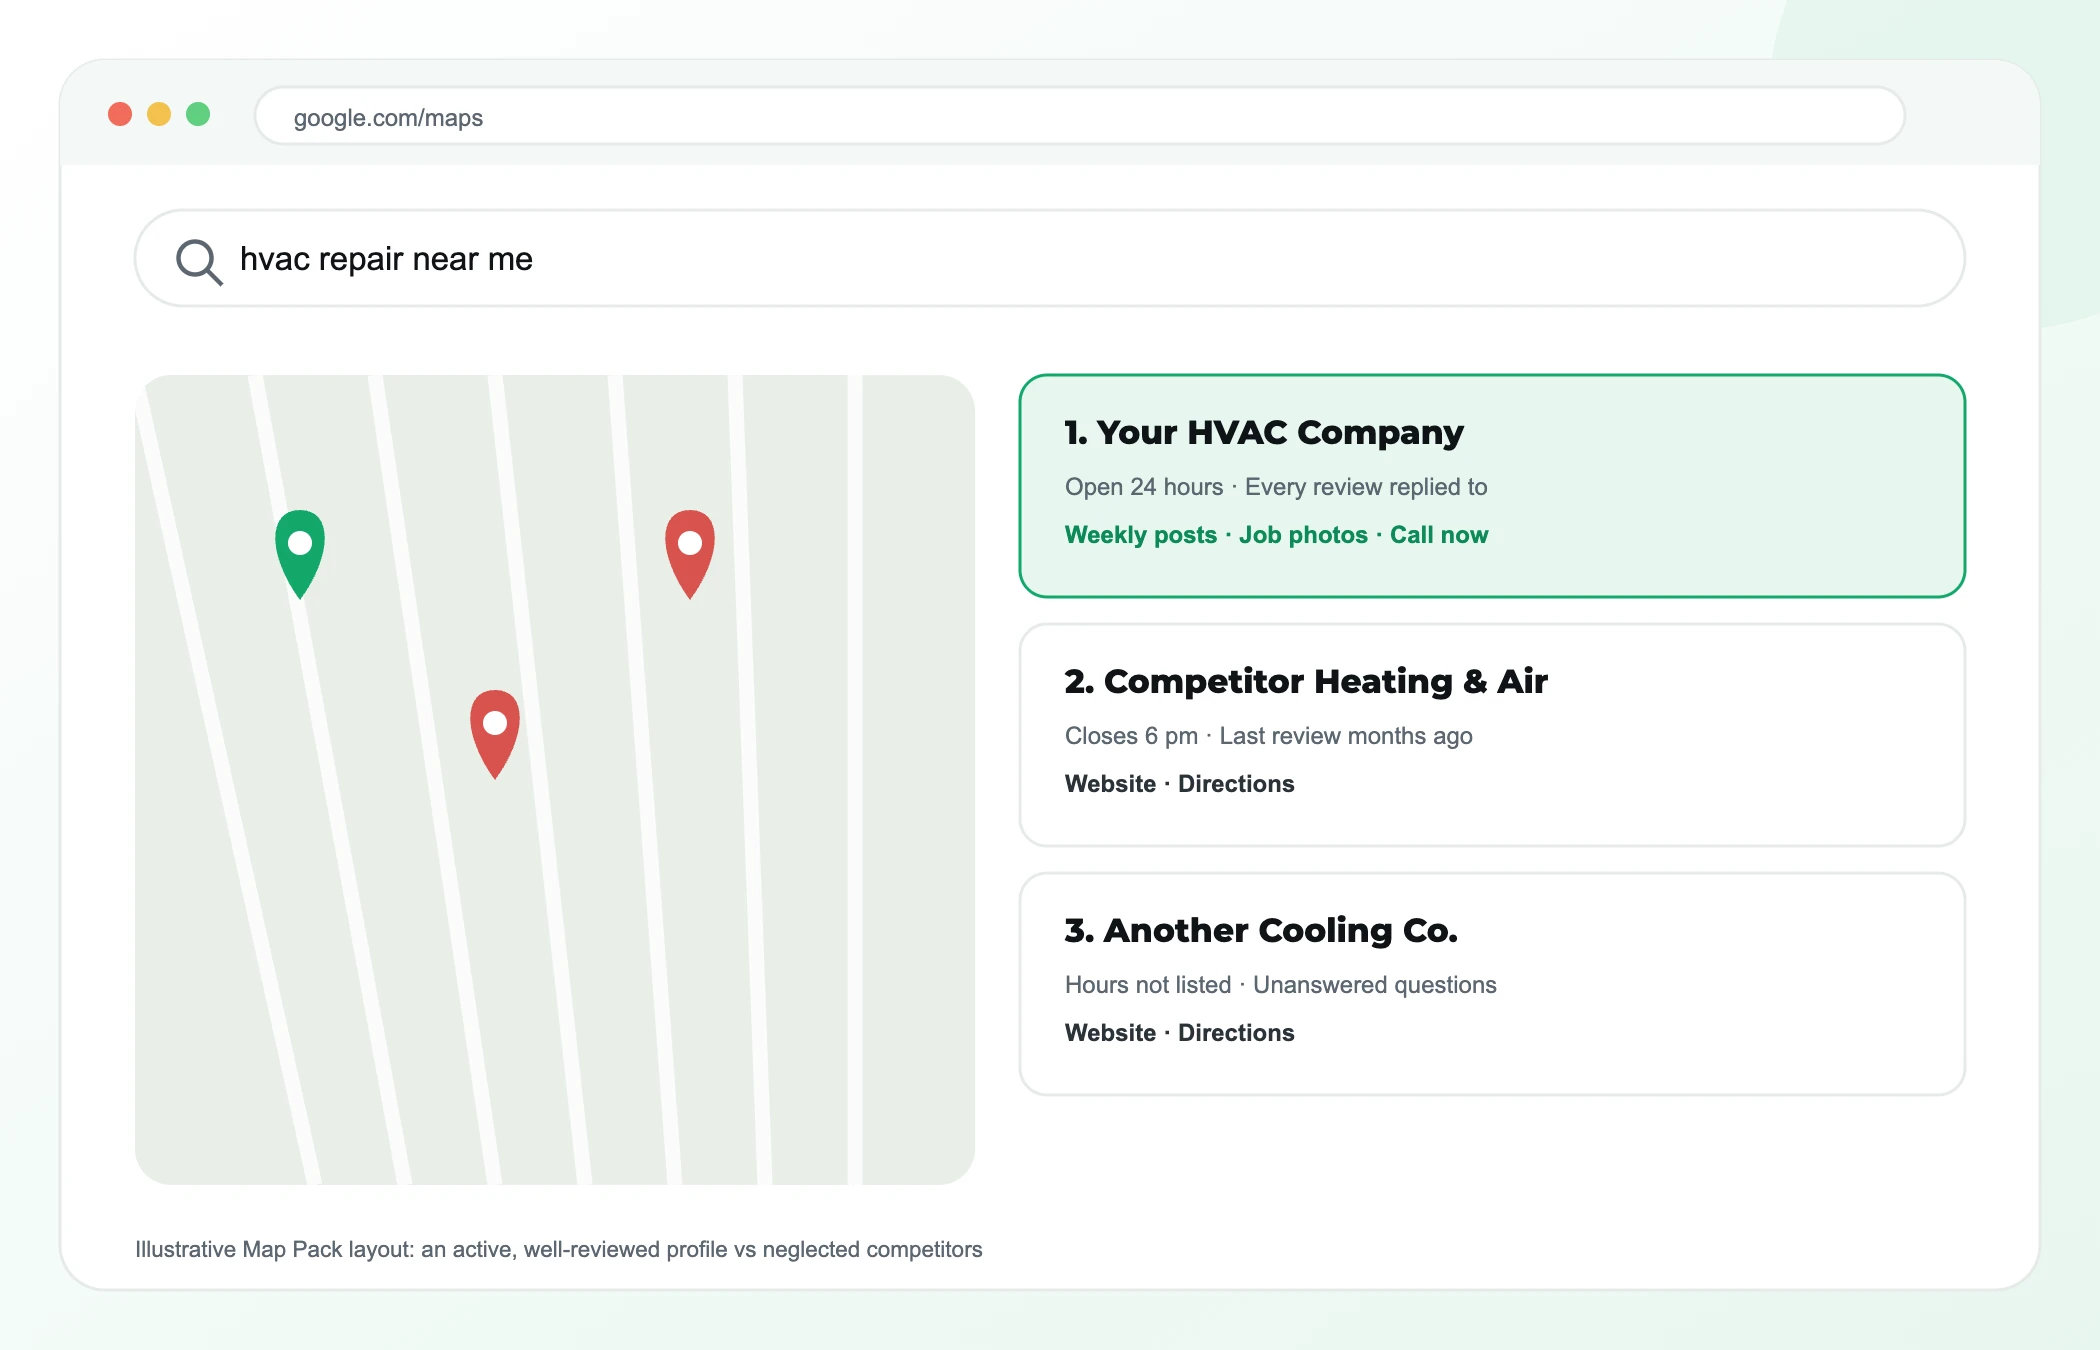Click the red close window dot
Viewport: 2100px width, 1350px height.
pos(120,114)
